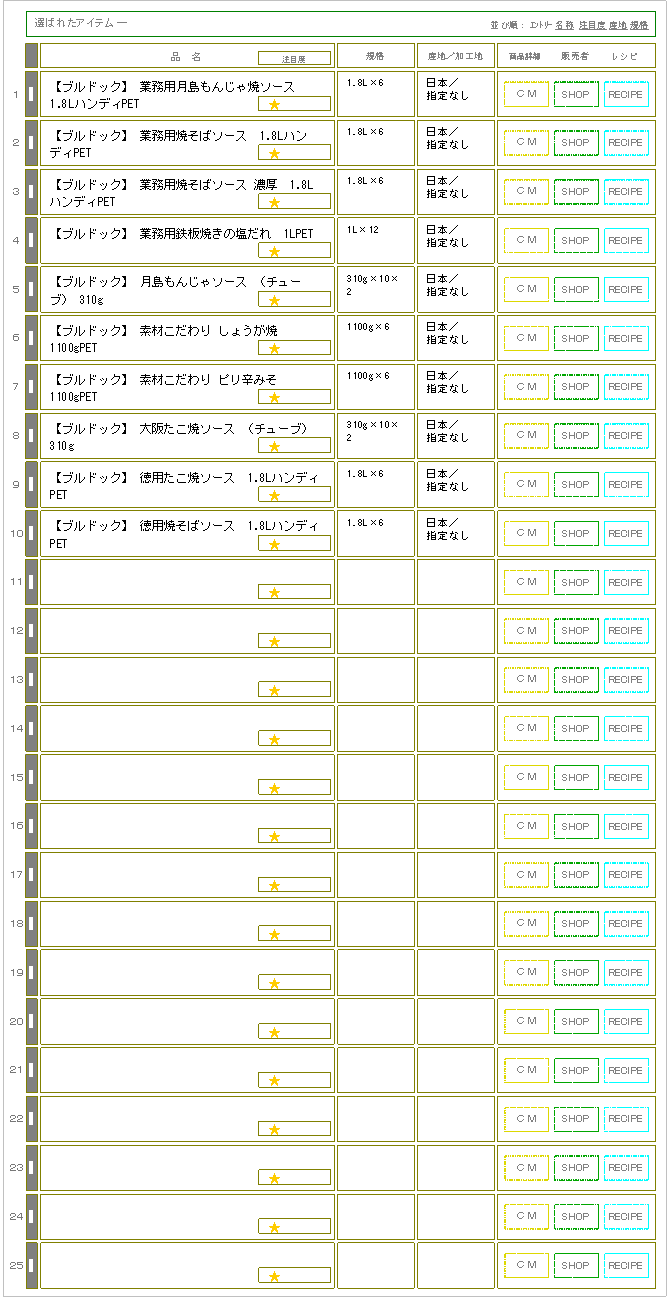Click the star in empty row 22
This screenshot has height=1298, width=668.
point(274,1130)
